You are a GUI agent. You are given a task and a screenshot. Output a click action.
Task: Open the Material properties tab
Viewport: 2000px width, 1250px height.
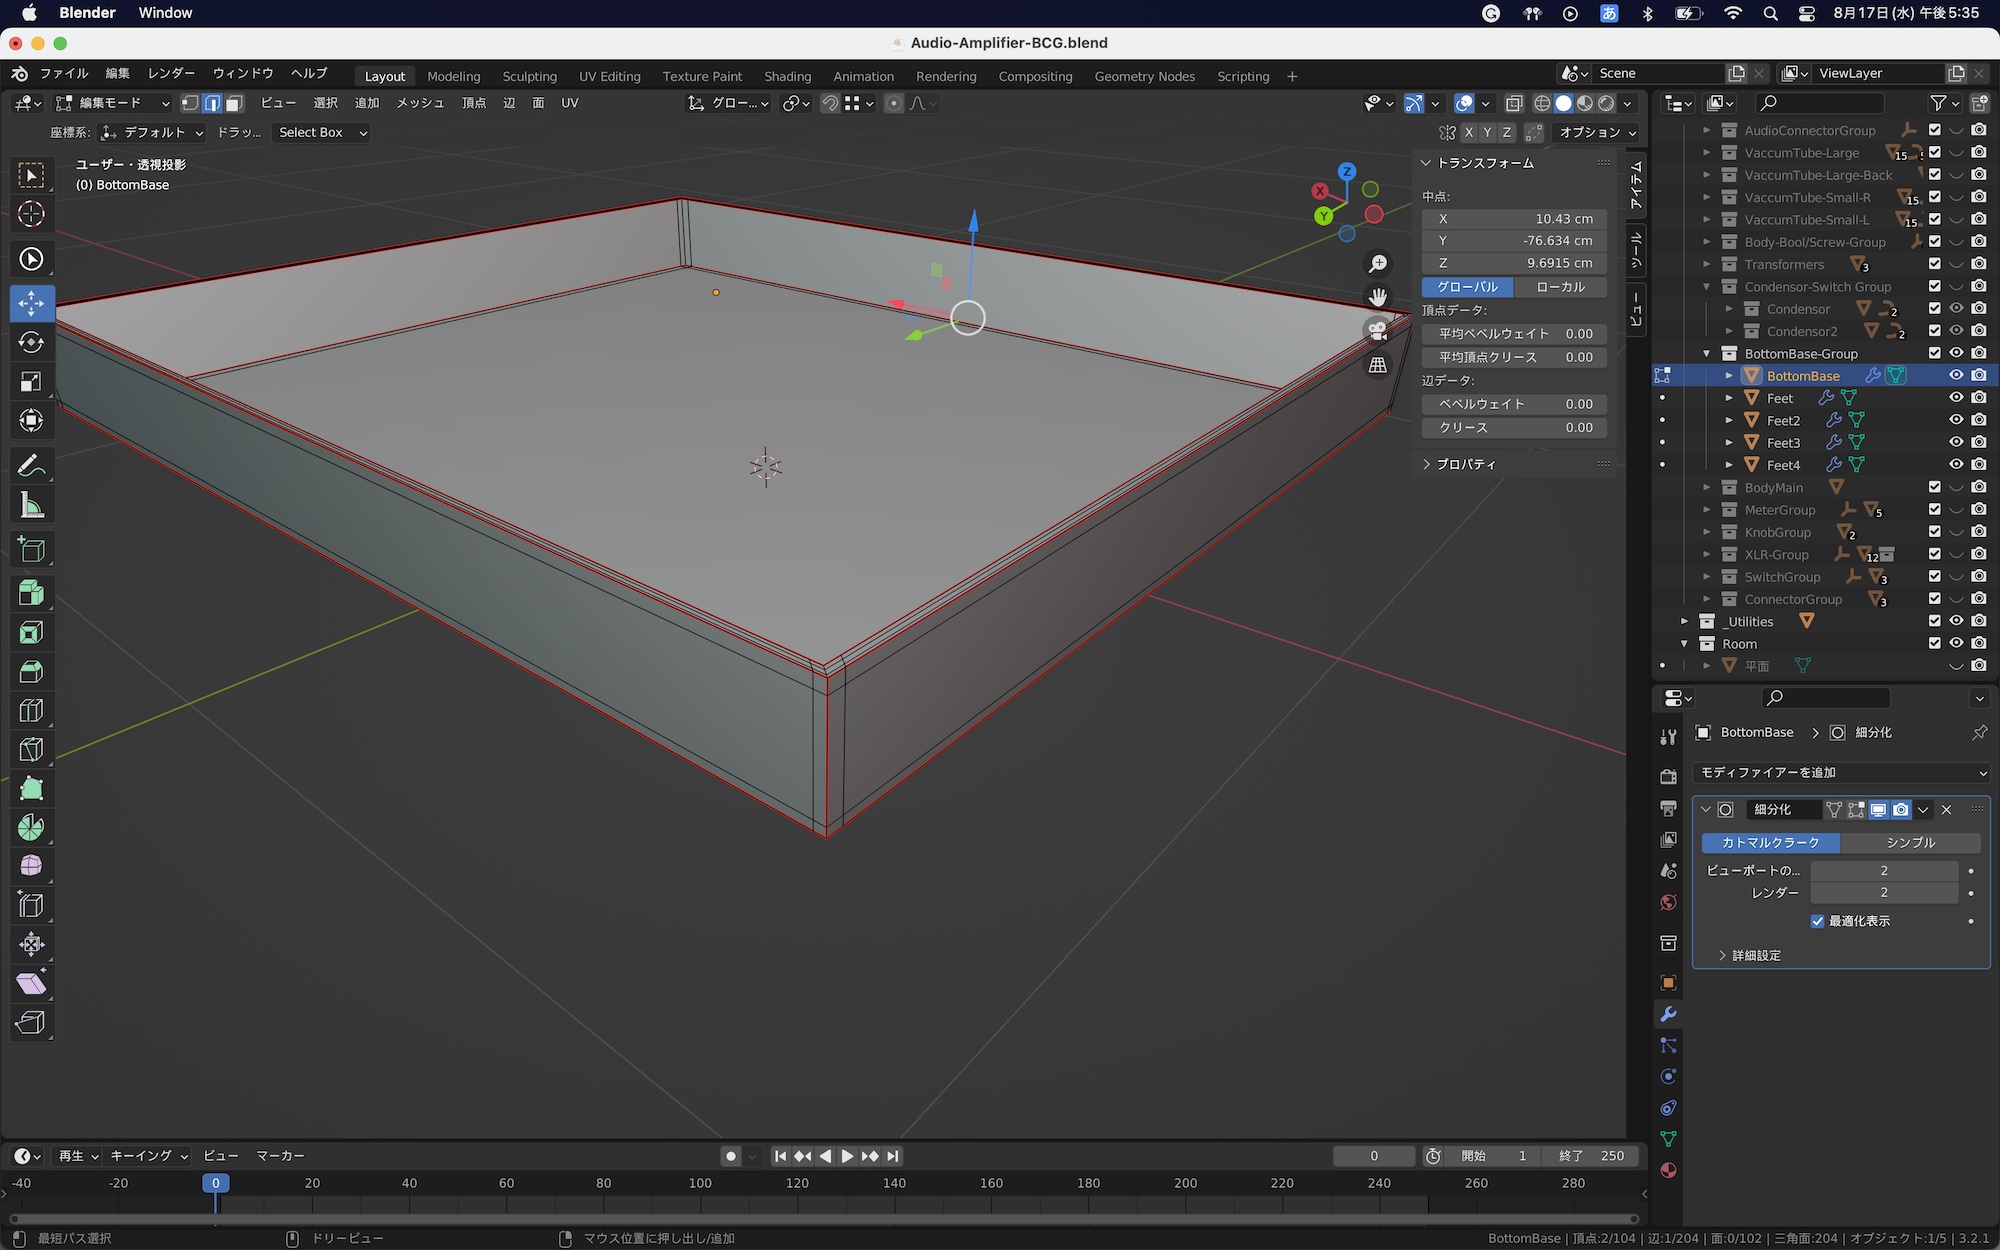(1668, 1171)
